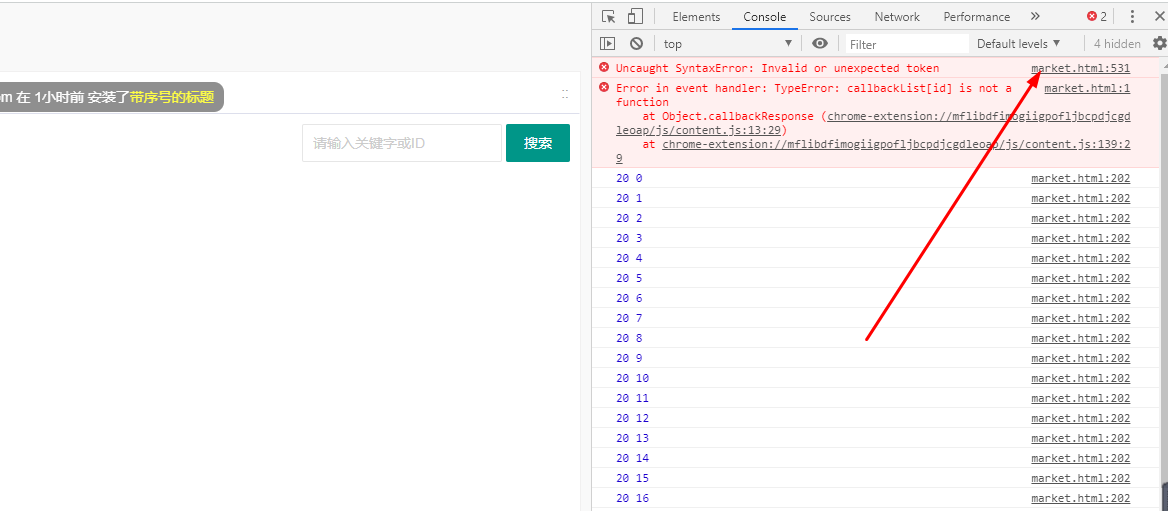The width and height of the screenshot is (1168, 511).
Task: Switch to the Elements tab
Action: point(696,17)
